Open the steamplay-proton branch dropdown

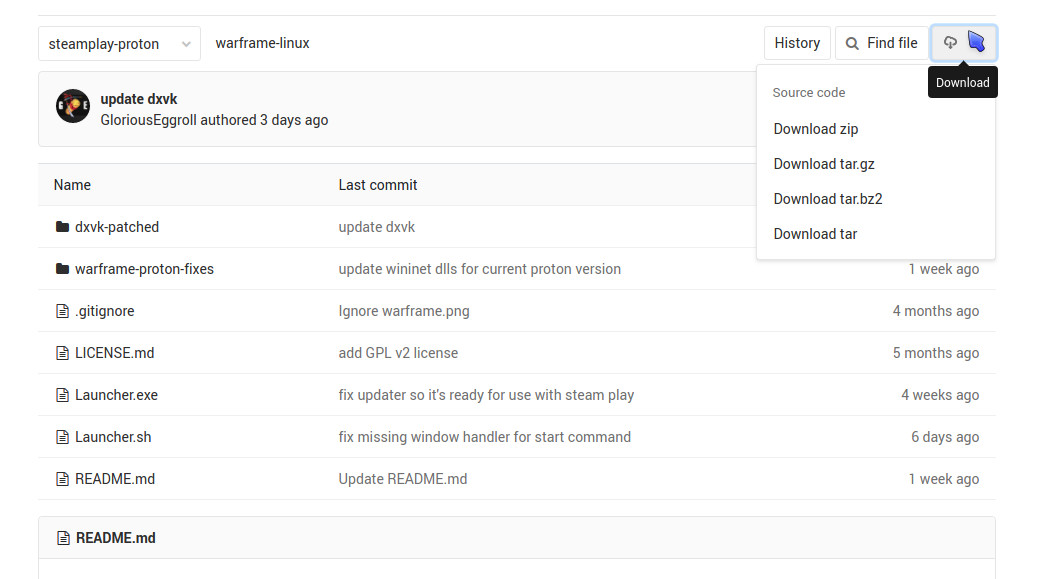[x=119, y=44]
